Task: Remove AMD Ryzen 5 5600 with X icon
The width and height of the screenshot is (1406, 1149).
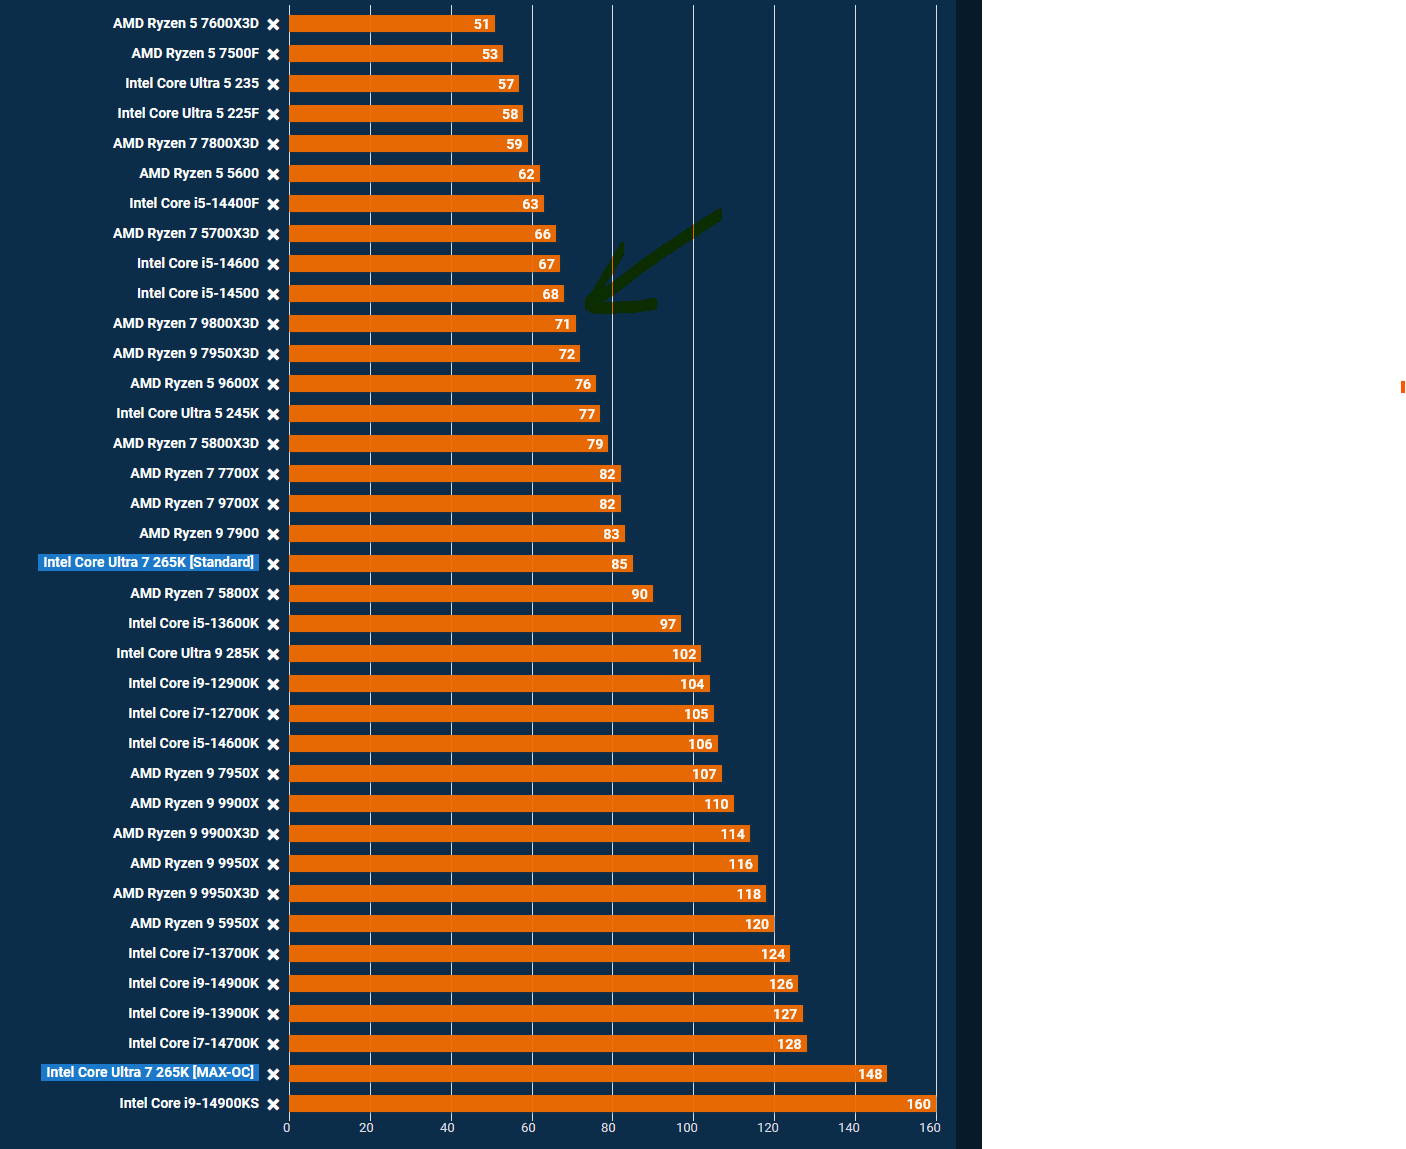Action: tap(273, 174)
